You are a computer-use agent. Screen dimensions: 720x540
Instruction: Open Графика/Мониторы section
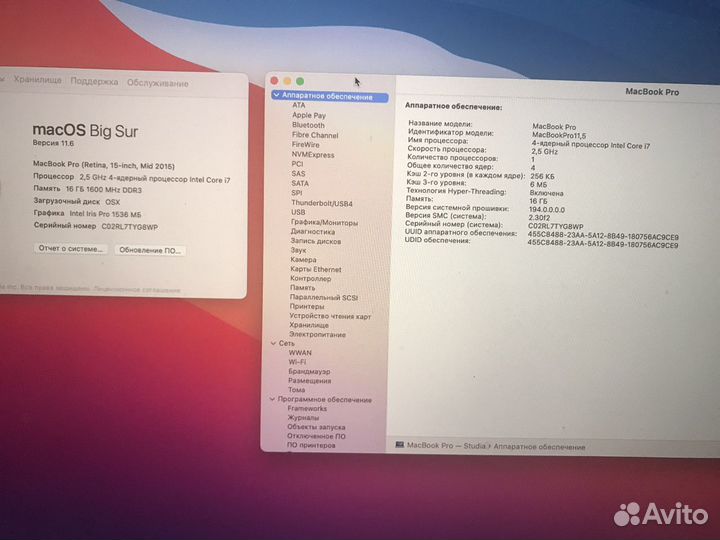point(324,223)
